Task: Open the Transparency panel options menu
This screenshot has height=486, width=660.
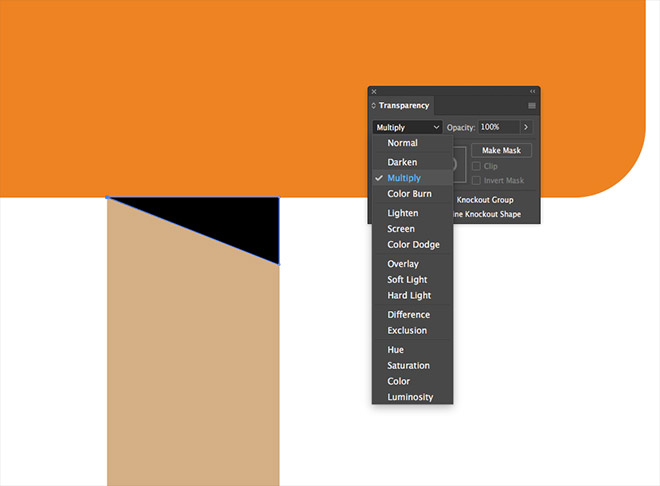Action: pyautogui.click(x=532, y=106)
